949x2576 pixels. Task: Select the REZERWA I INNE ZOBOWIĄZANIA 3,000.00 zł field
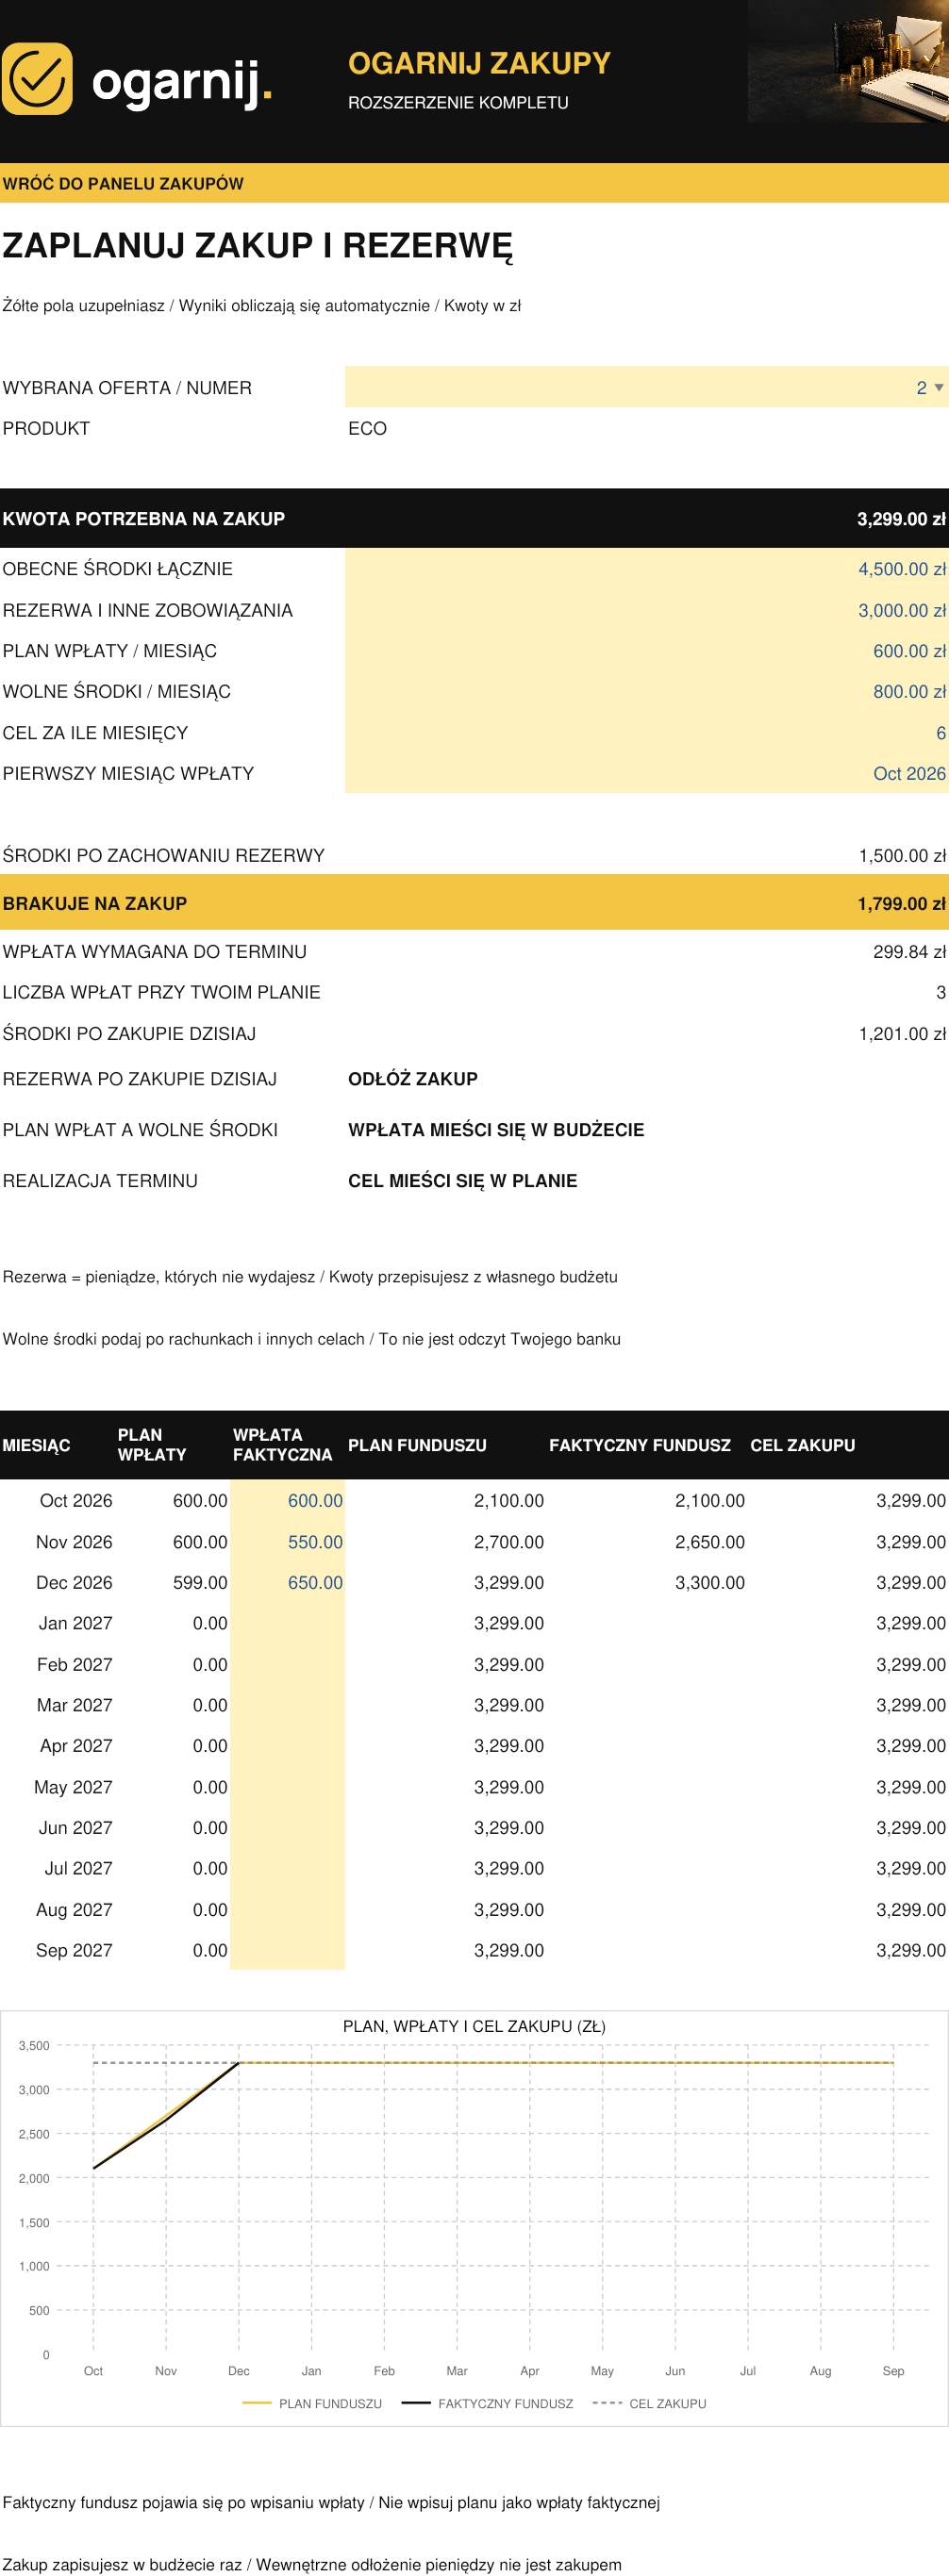[646, 610]
